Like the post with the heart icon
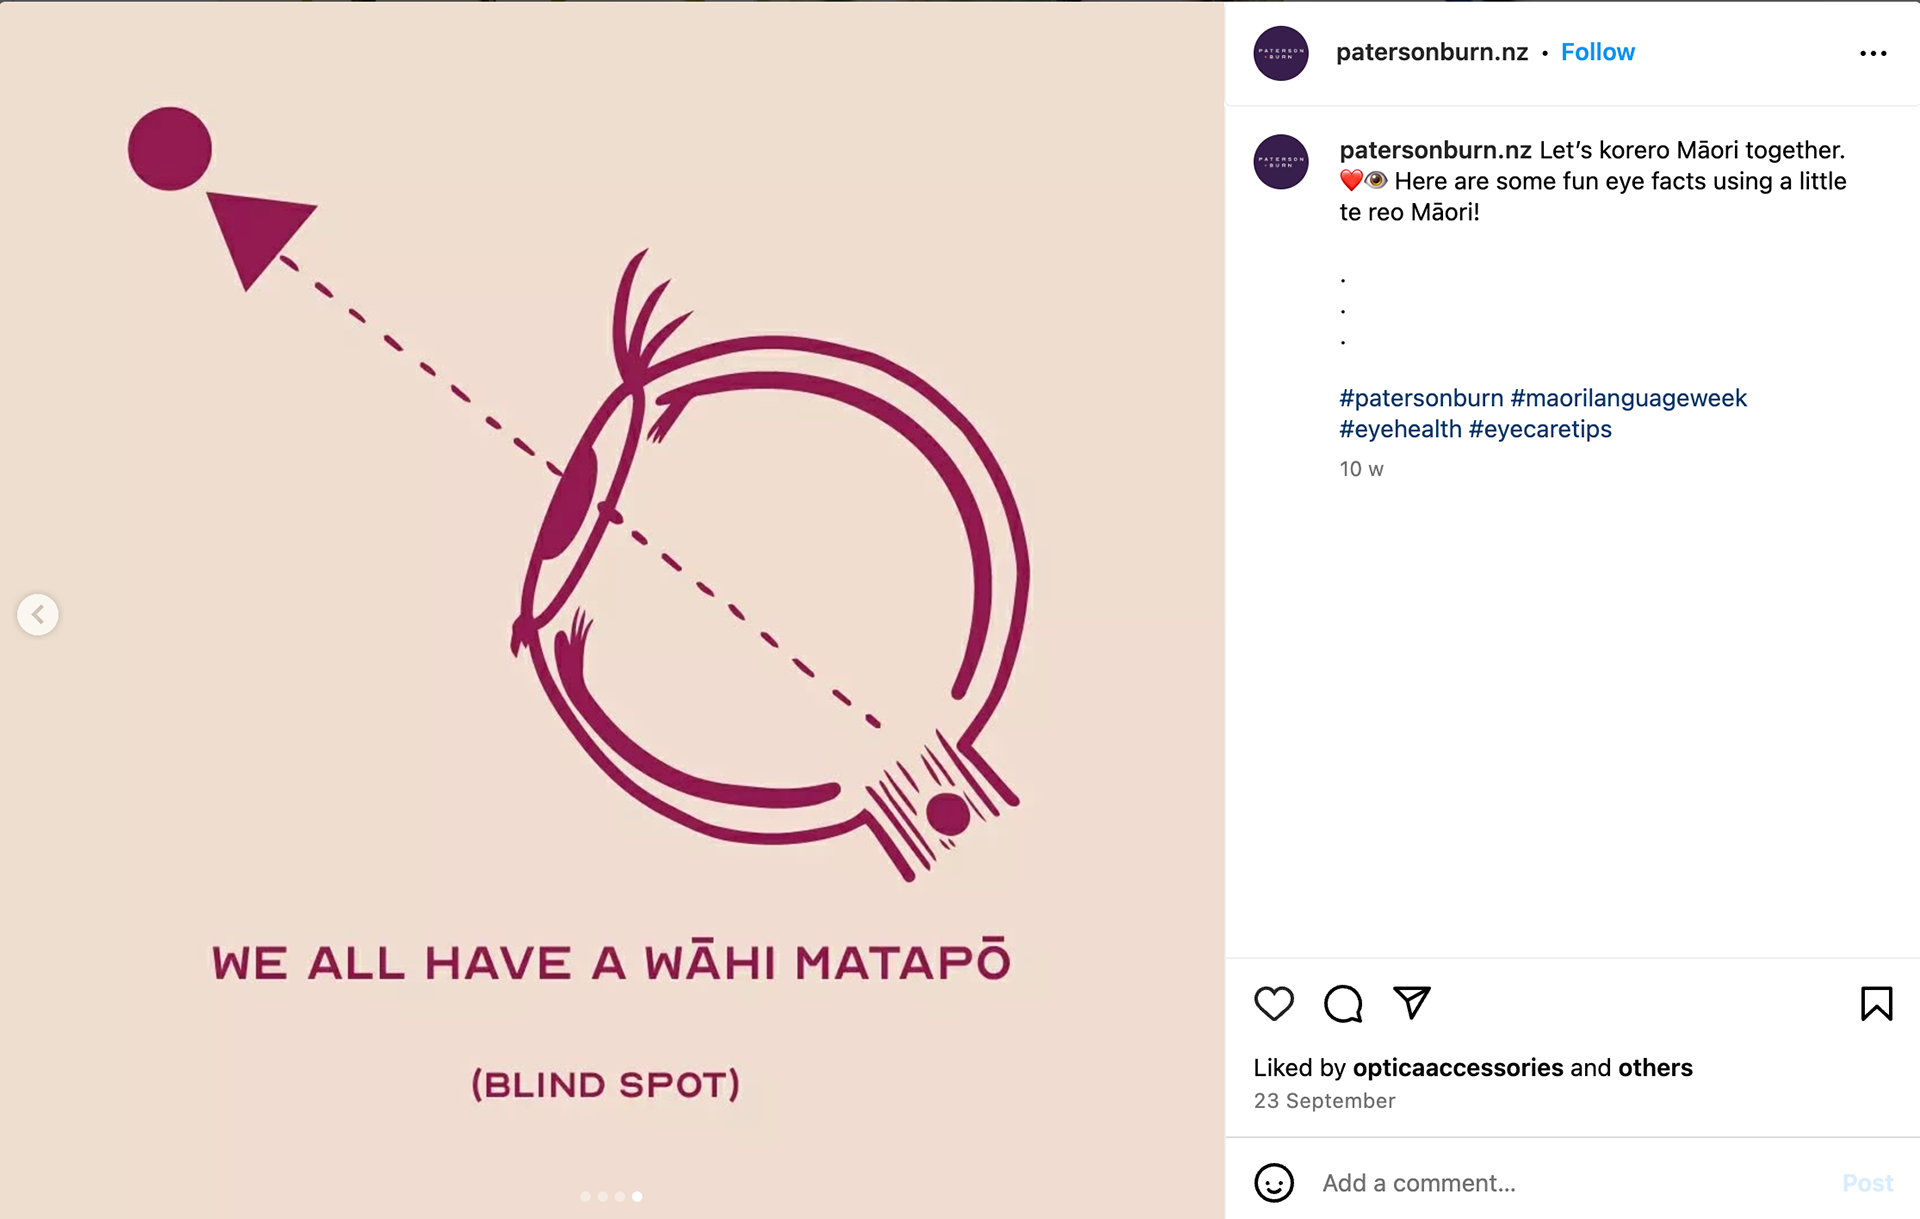Screen dimensions: 1920x1219 pos(1273,1003)
